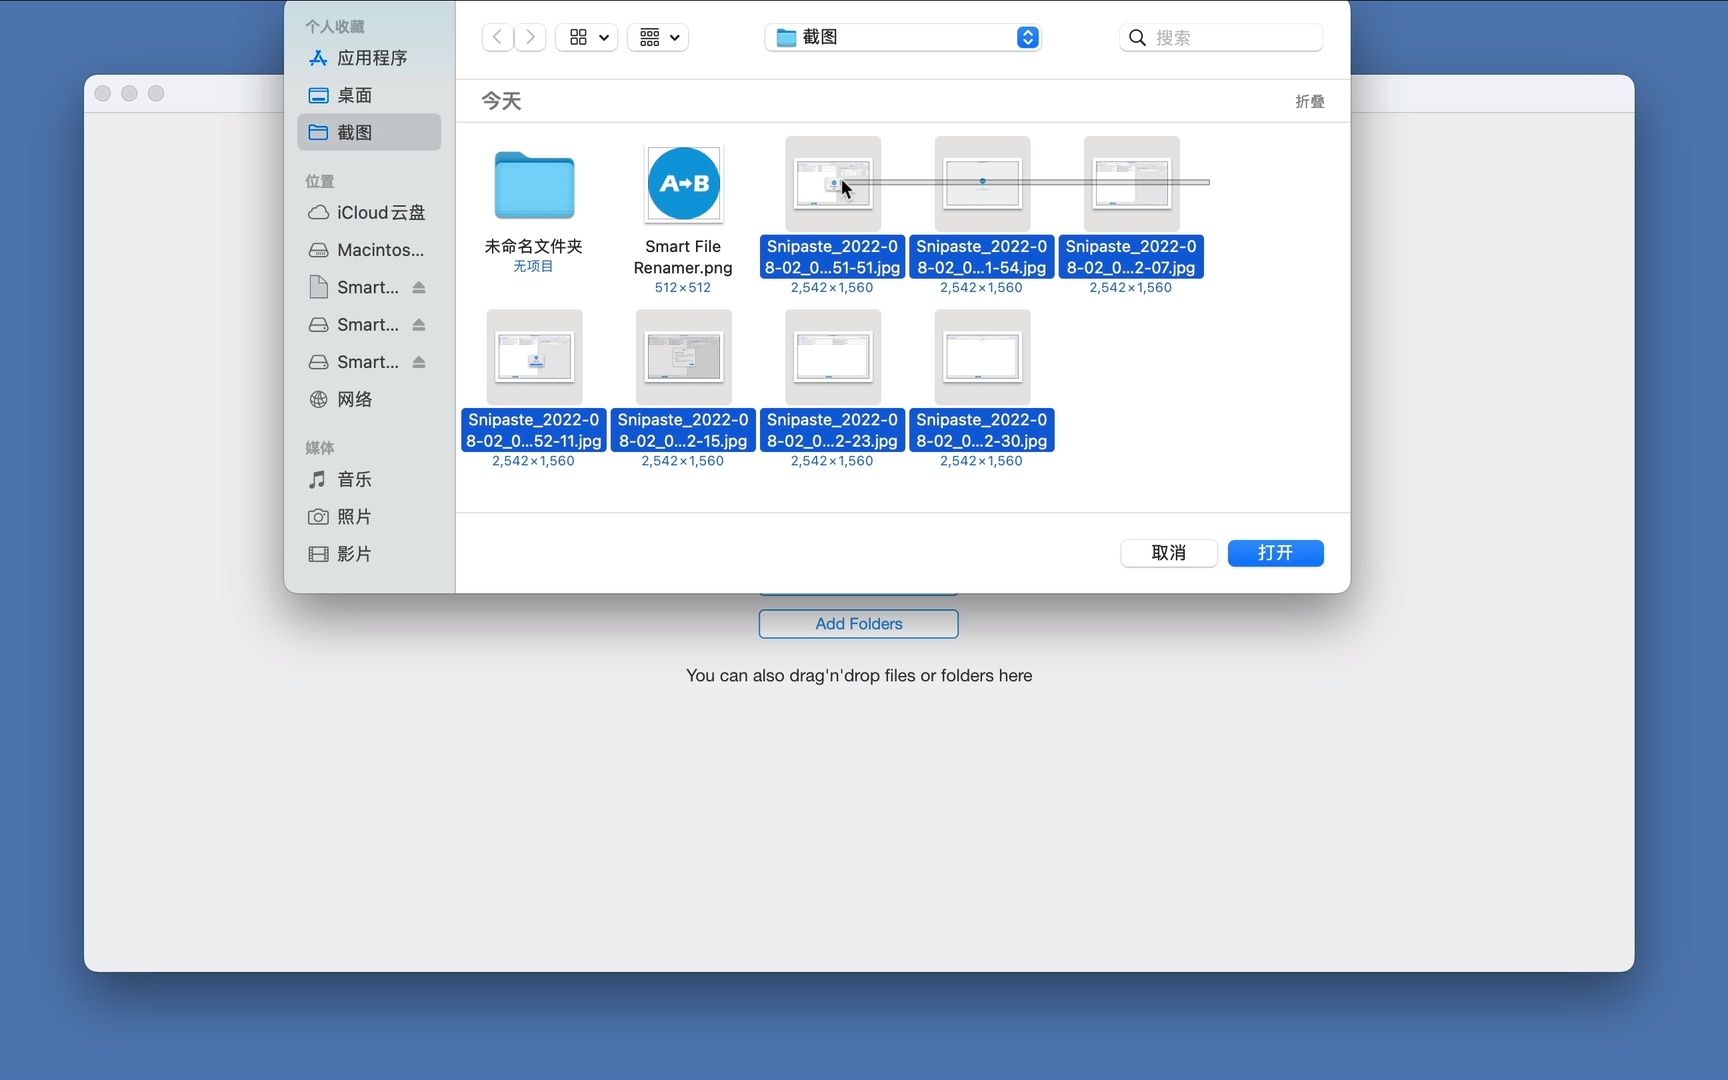
Task: Open the icon view options dropdown
Action: tap(586, 37)
